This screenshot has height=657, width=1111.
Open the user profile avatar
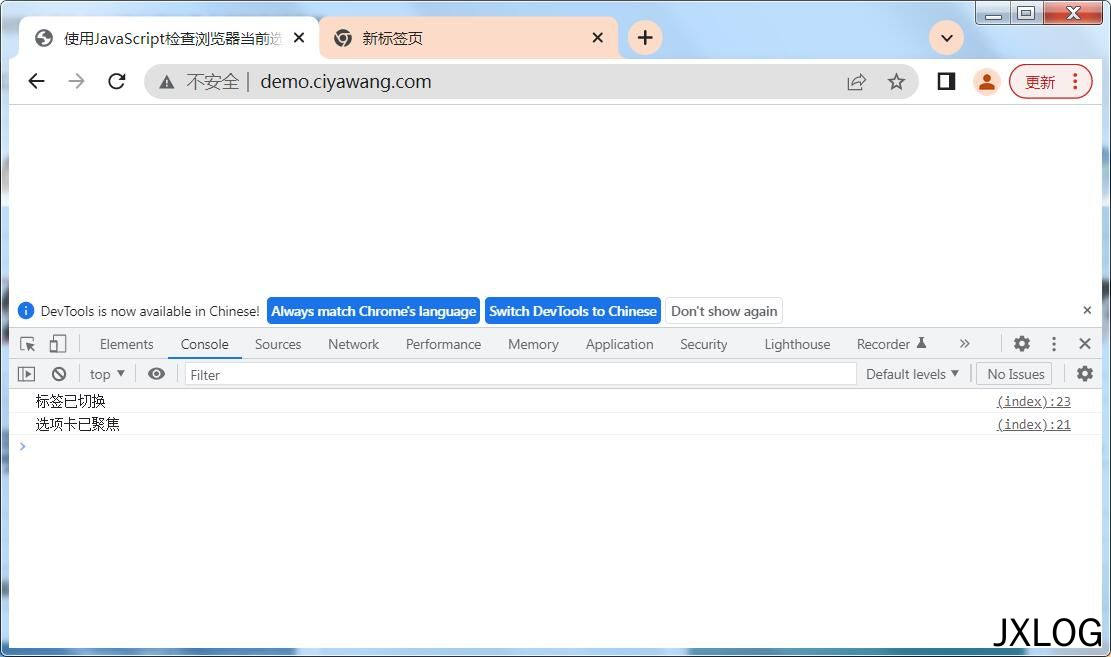click(x=986, y=82)
